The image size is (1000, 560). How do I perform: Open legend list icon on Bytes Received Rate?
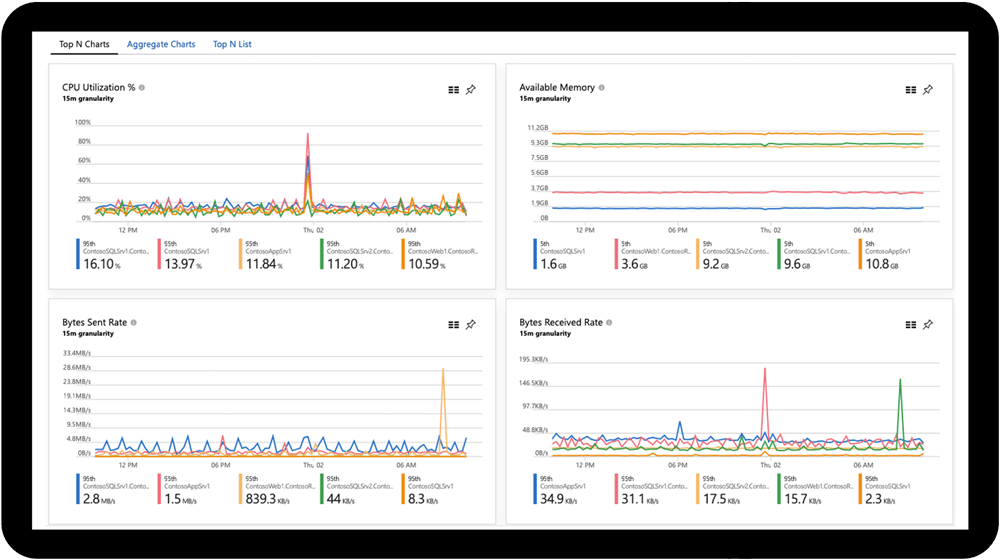coord(911,325)
